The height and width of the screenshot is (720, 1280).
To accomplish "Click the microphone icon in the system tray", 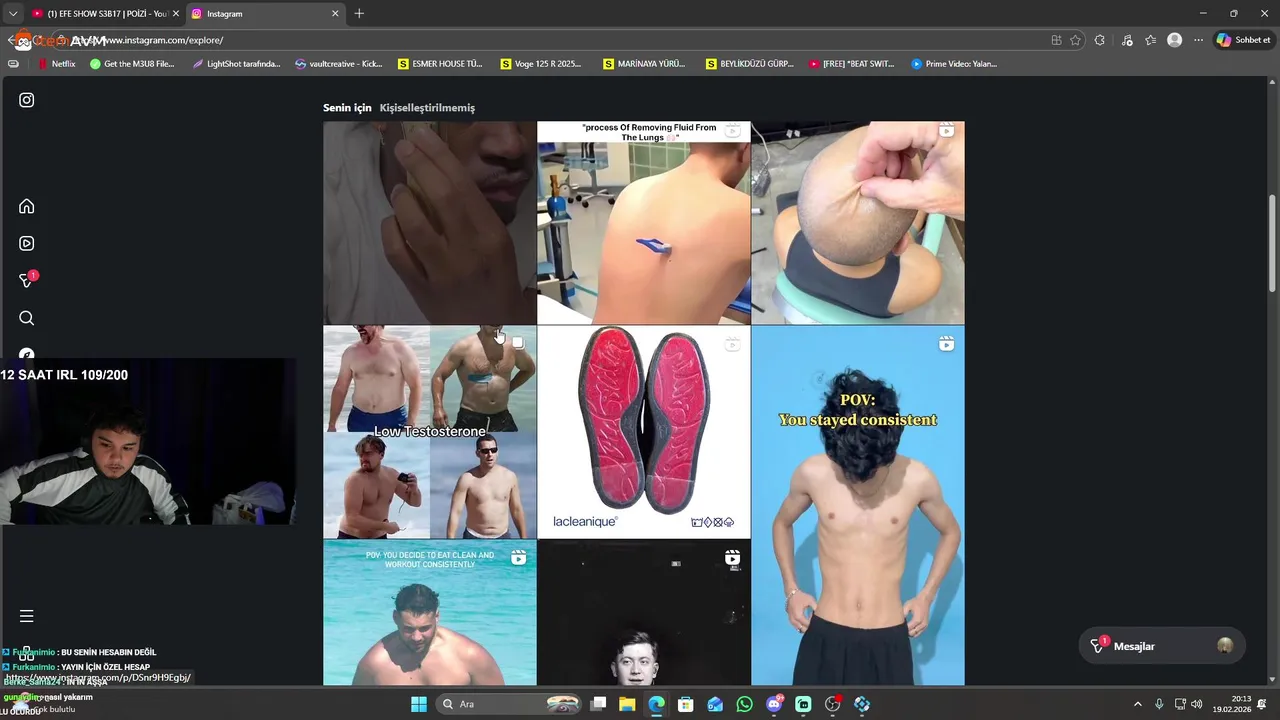I will (x=1159, y=704).
